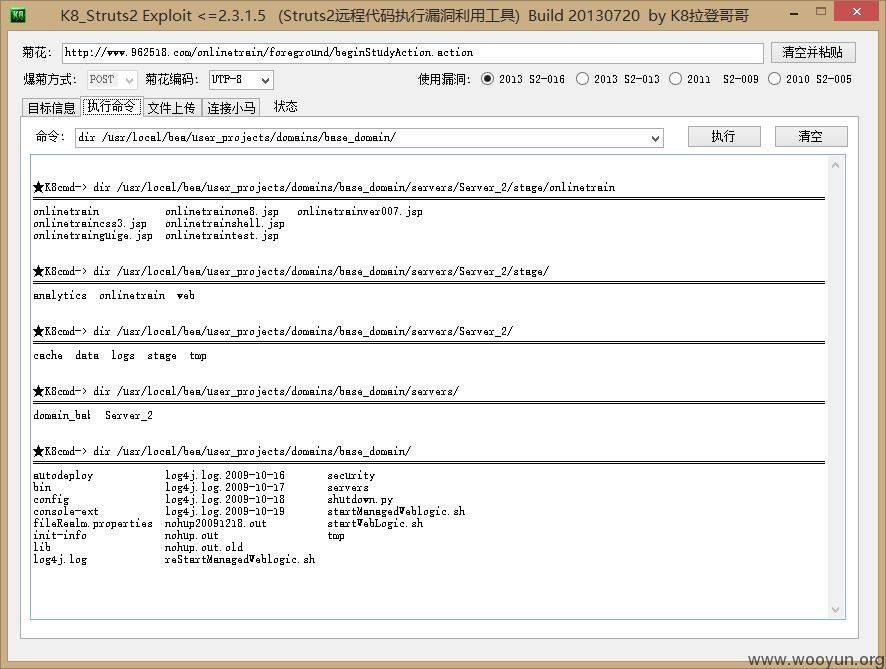Click startManagedWeblogic.sh in the output

coord(396,512)
